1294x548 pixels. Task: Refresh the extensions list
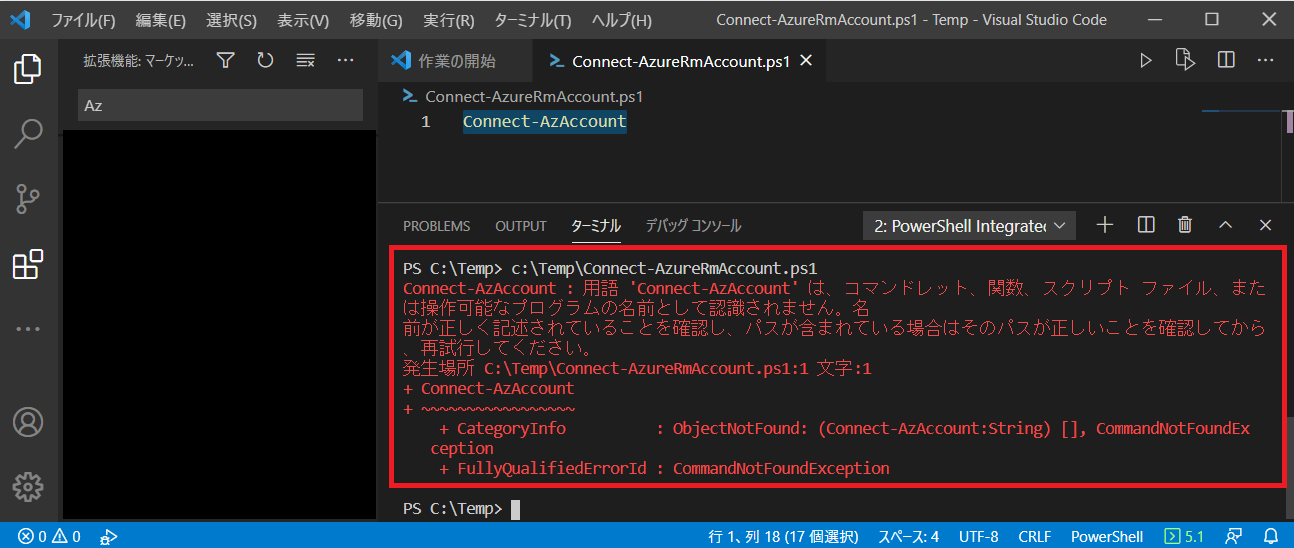point(265,61)
